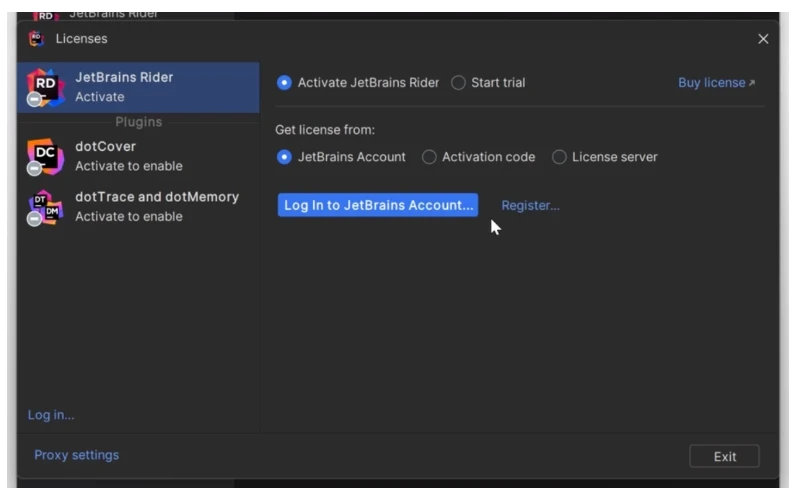Image resolution: width=791 pixels, height=496 pixels.
Task: Click the 'Activate' status under JetBrains Rider
Action: [100, 97]
